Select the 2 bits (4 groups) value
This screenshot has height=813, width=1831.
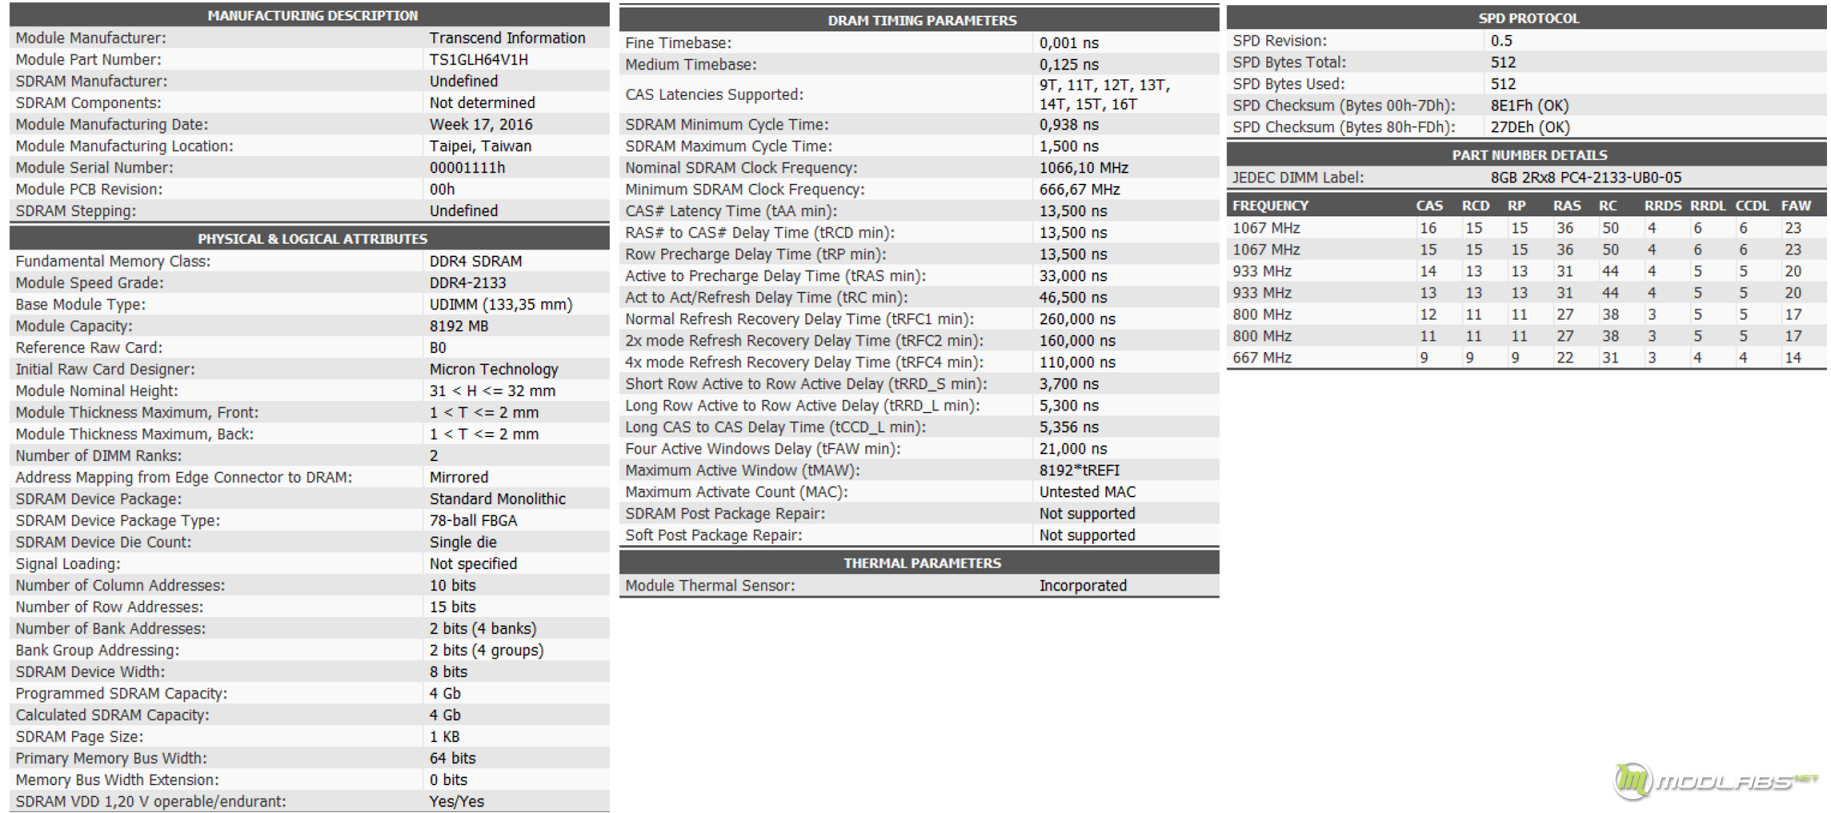pos(487,651)
